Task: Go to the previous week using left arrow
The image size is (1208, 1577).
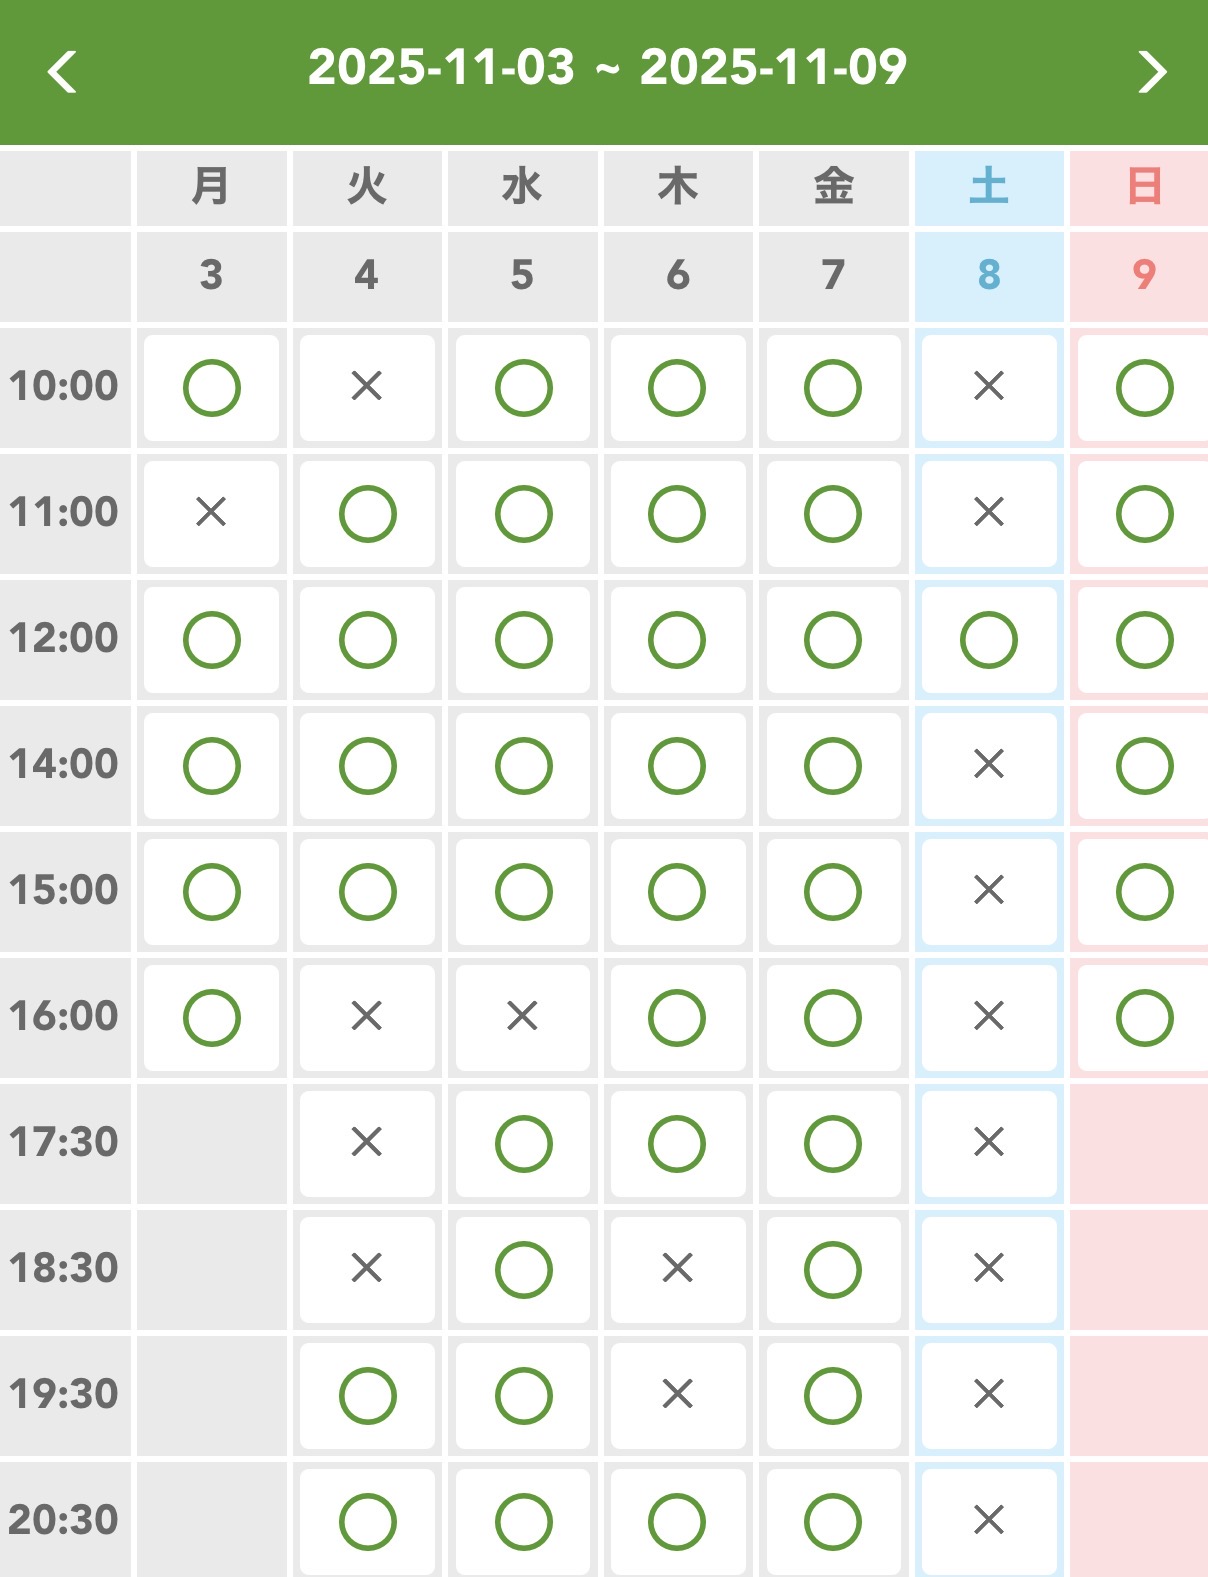Action: coord(63,72)
